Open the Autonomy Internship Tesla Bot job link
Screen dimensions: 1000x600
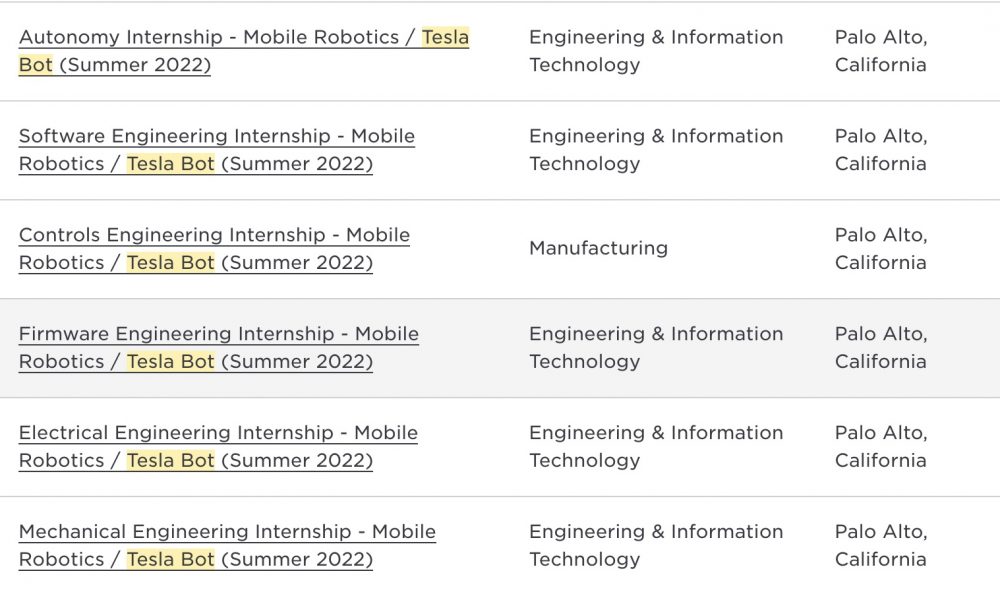pyautogui.click(x=244, y=51)
